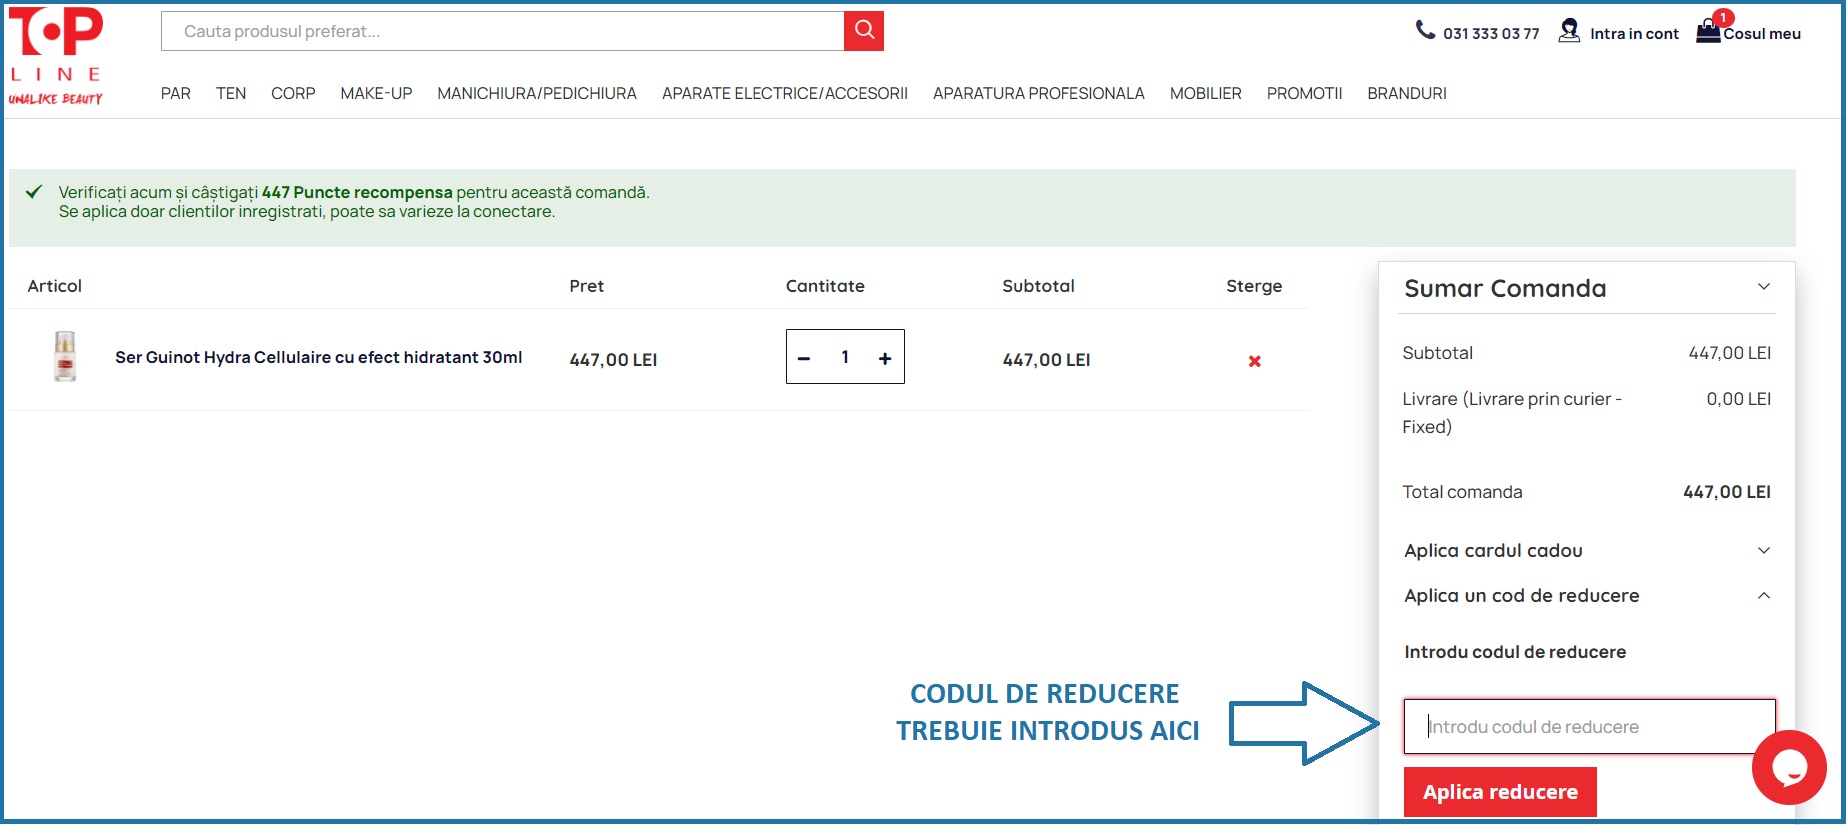Focus the discount code input field
The image size is (1847, 825).
[x=1589, y=727]
